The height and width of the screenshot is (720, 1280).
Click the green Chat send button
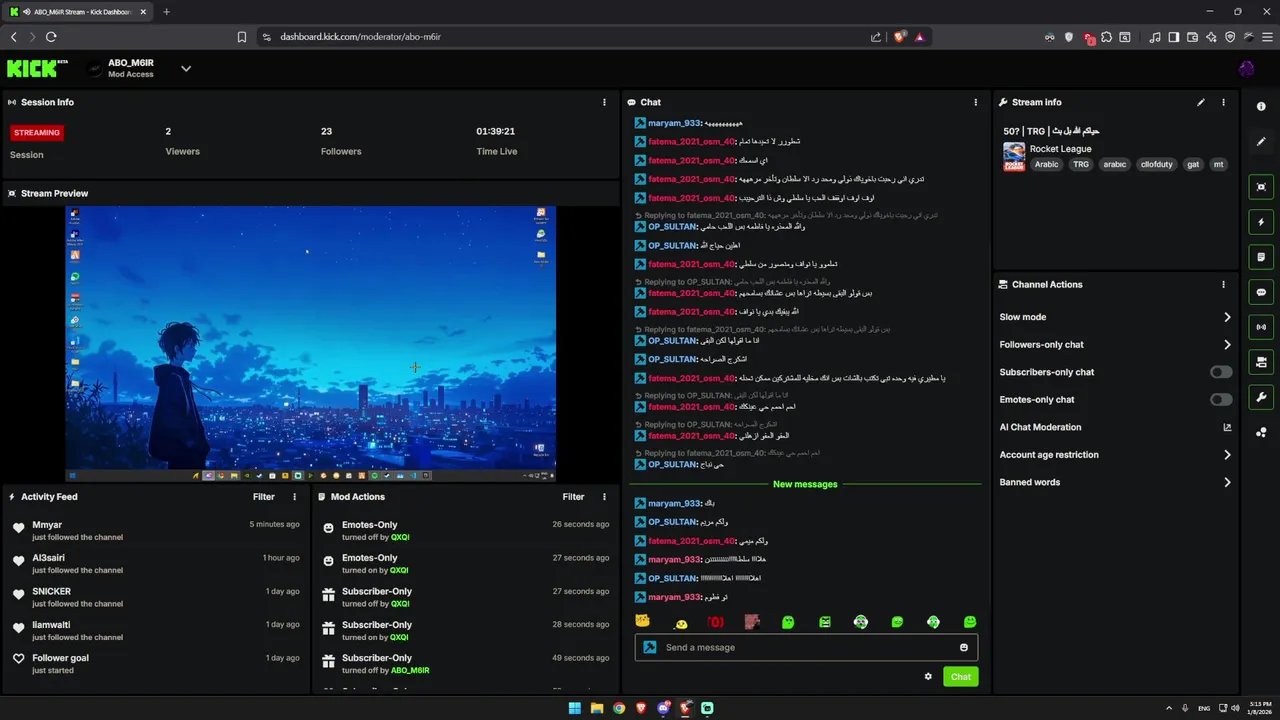tap(960, 677)
